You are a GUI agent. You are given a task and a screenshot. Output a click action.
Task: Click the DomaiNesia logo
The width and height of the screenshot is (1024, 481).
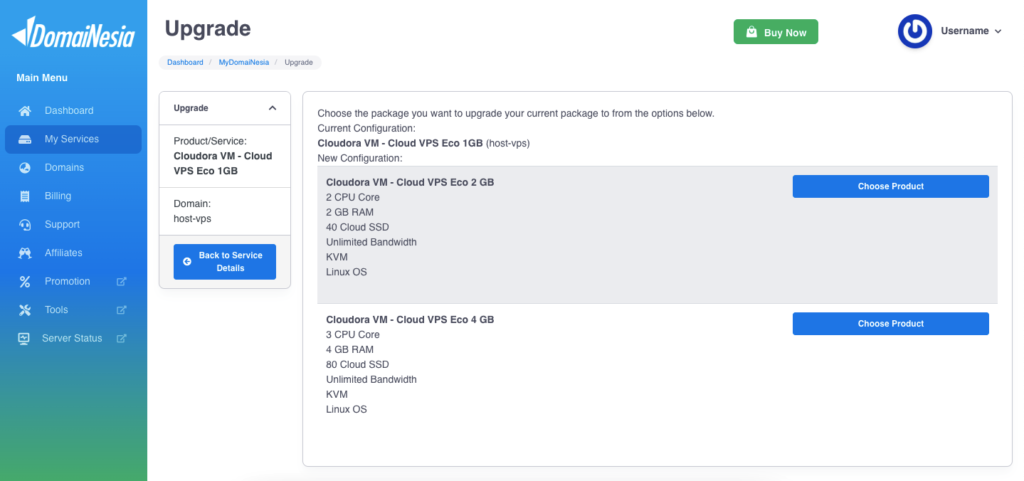point(73,33)
